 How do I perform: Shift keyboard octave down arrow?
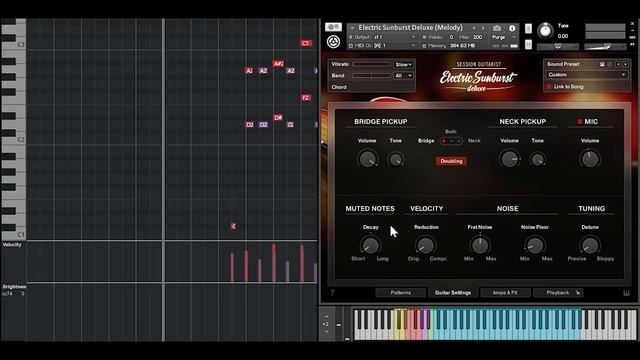[x=326, y=331]
